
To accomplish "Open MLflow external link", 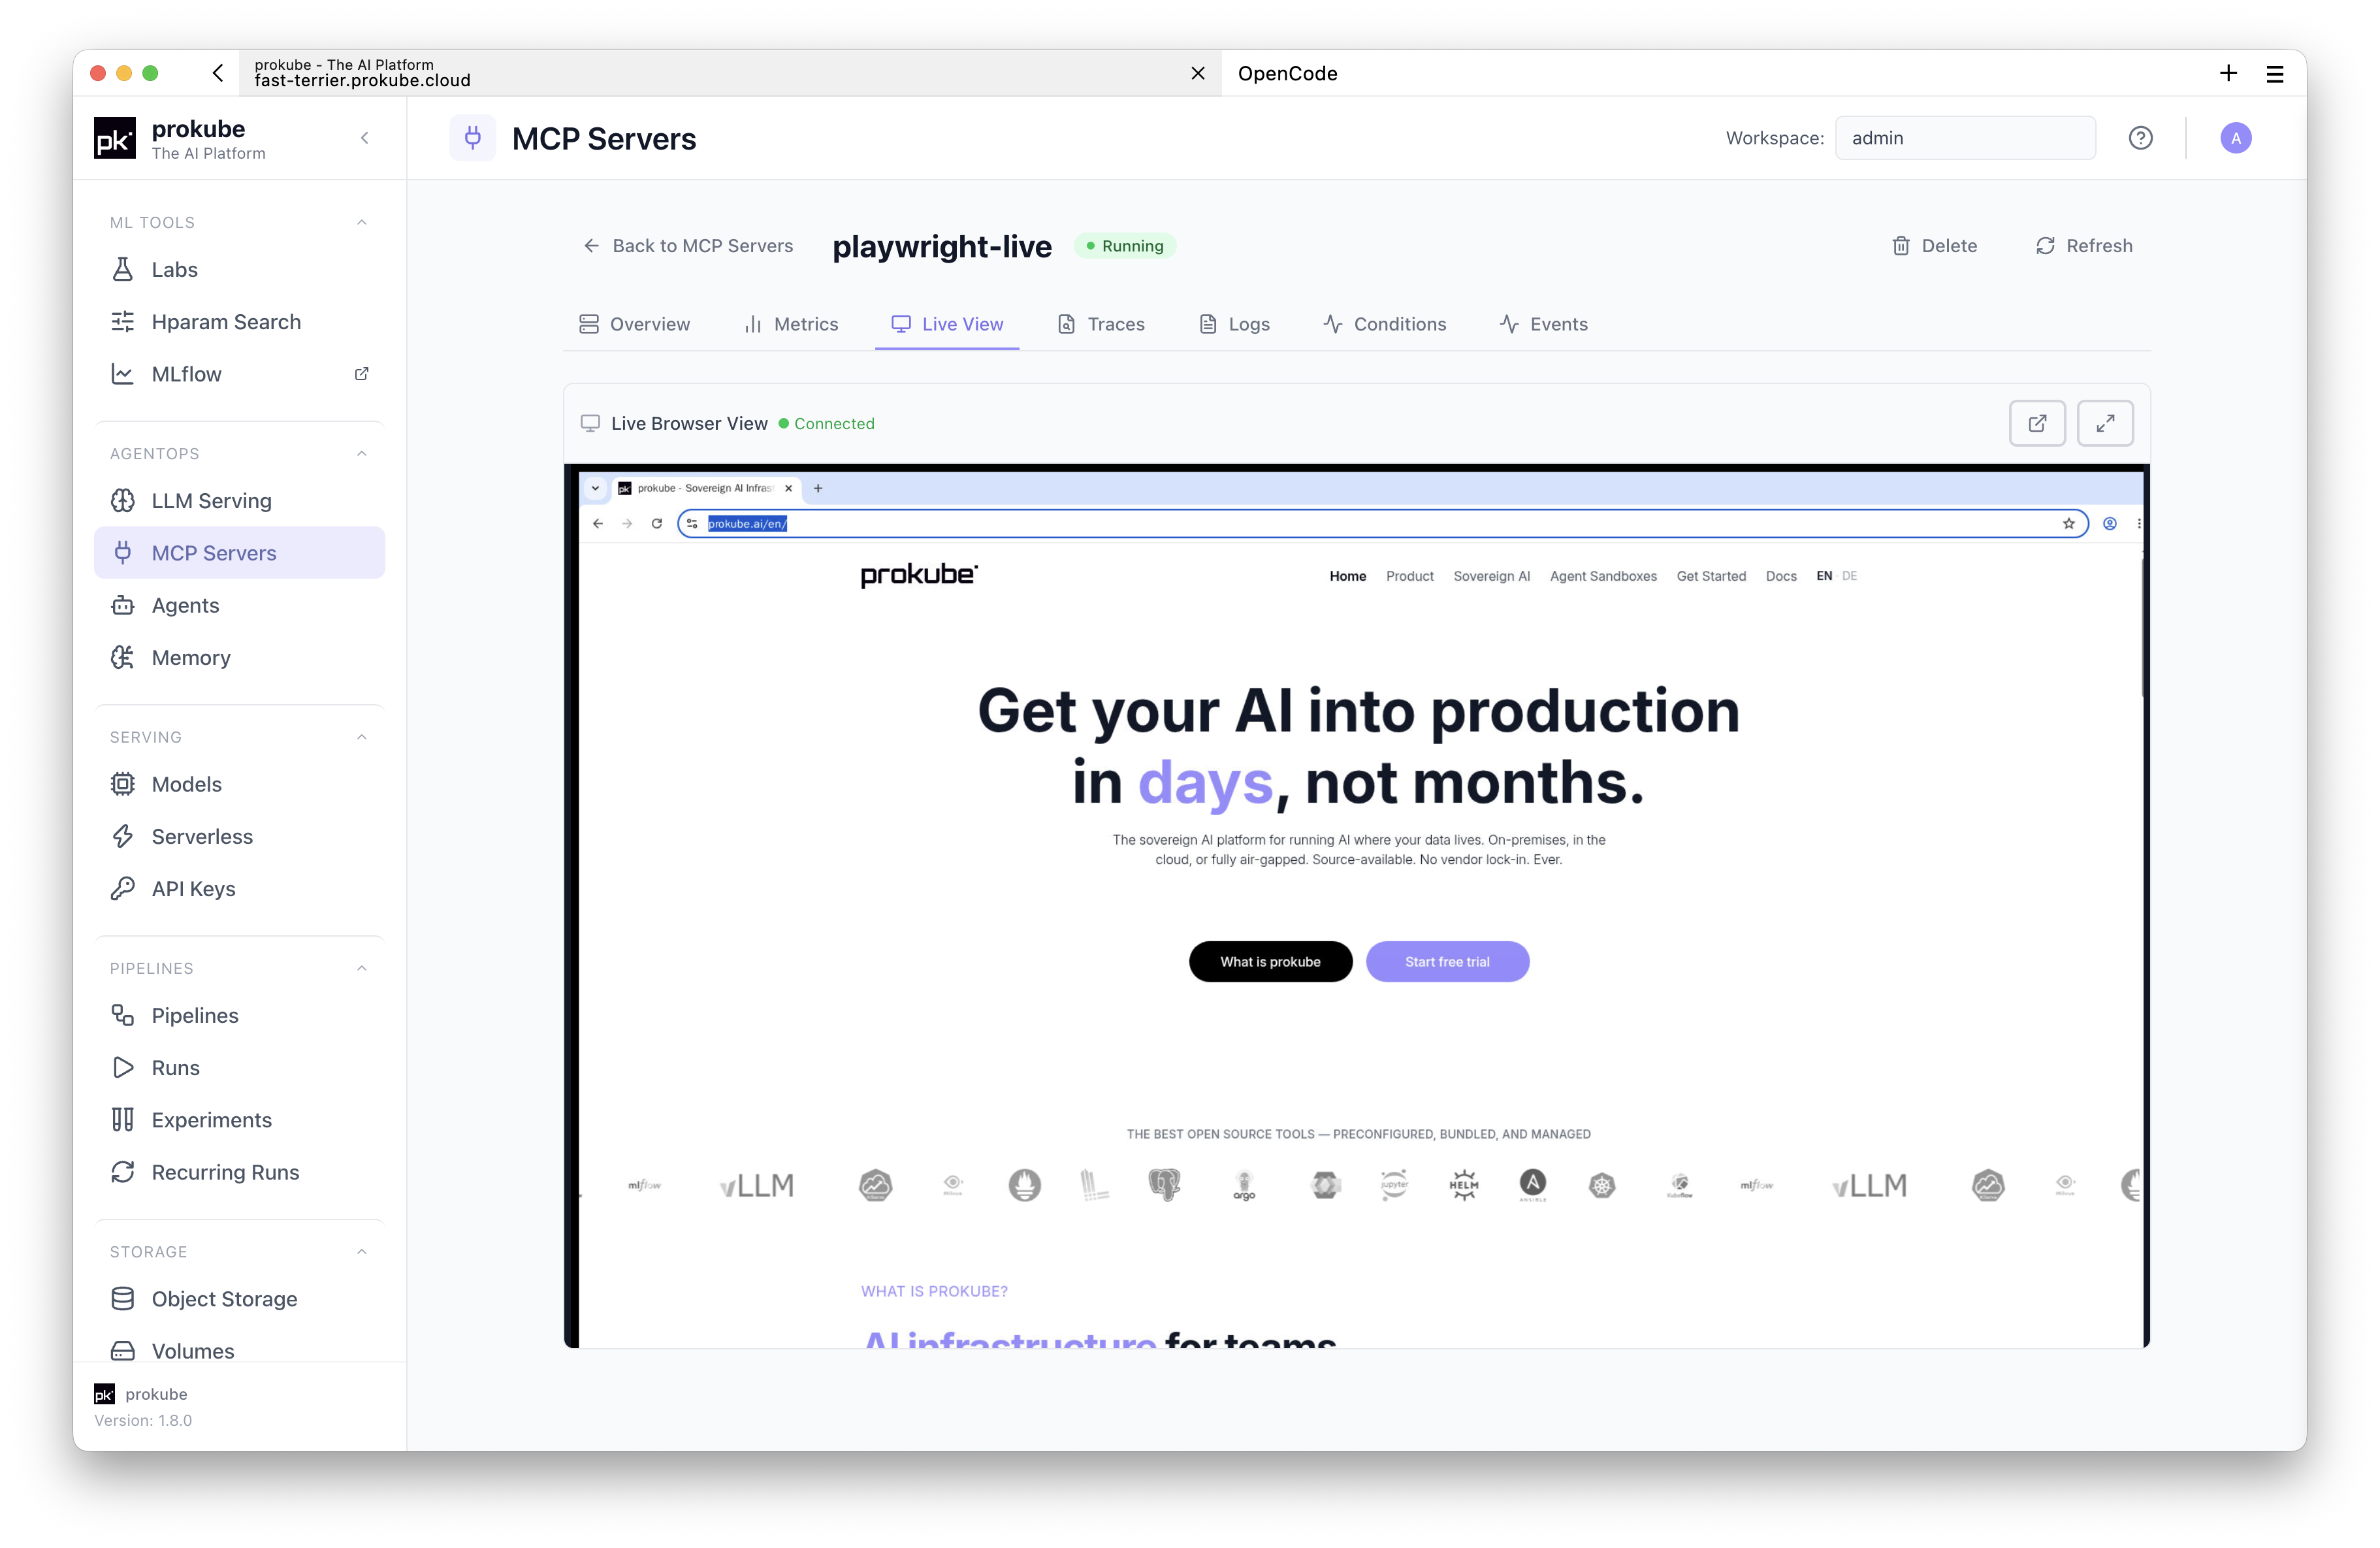I will [x=239, y=374].
